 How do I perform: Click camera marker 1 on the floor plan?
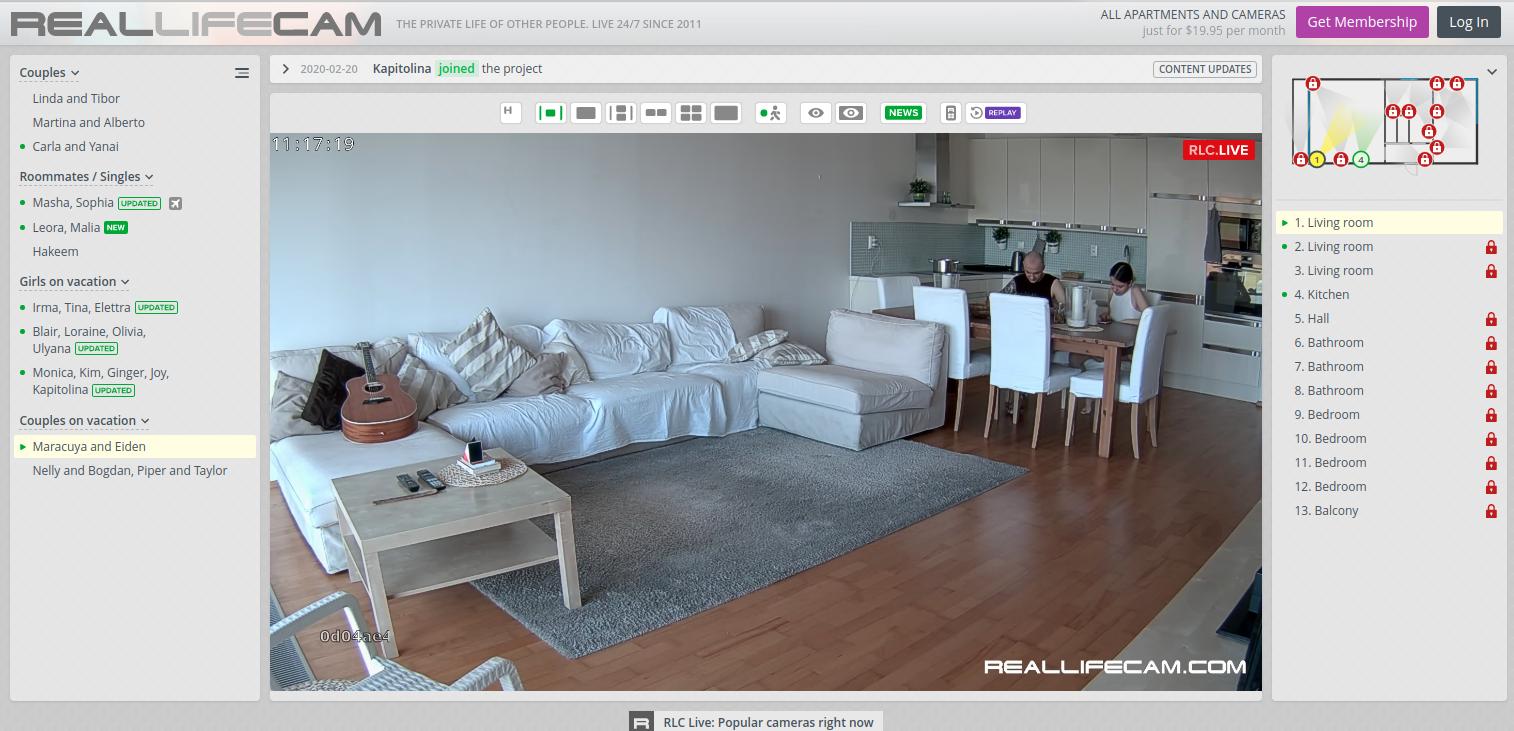[1317, 159]
